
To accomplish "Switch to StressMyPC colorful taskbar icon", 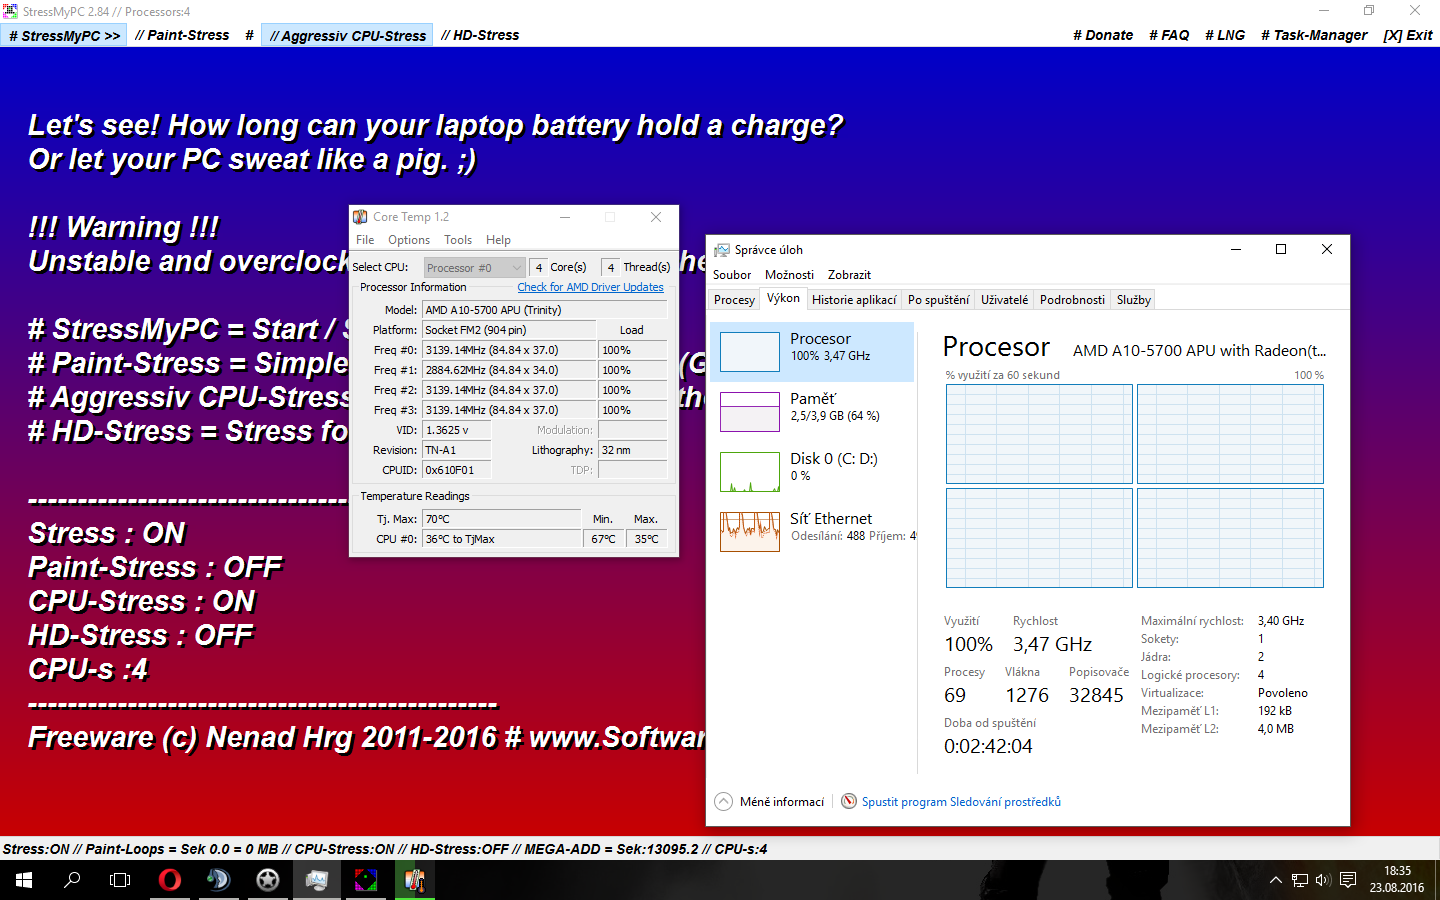I will point(366,880).
